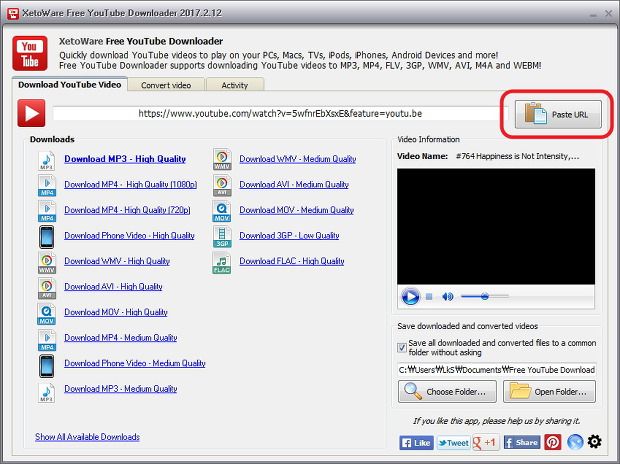Screen dimensions: 620x464
Task: Mute audio with the speaker icon
Action: pos(448,296)
